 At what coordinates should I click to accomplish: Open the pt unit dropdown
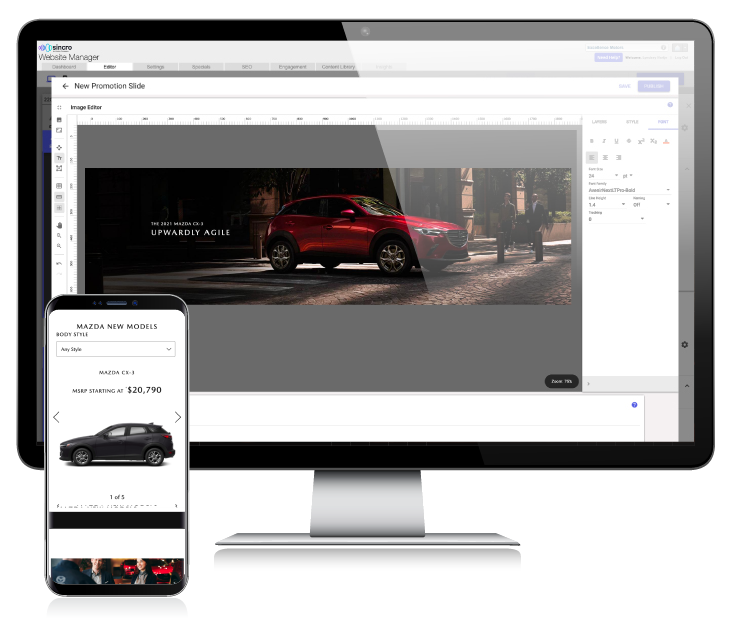click(x=627, y=176)
